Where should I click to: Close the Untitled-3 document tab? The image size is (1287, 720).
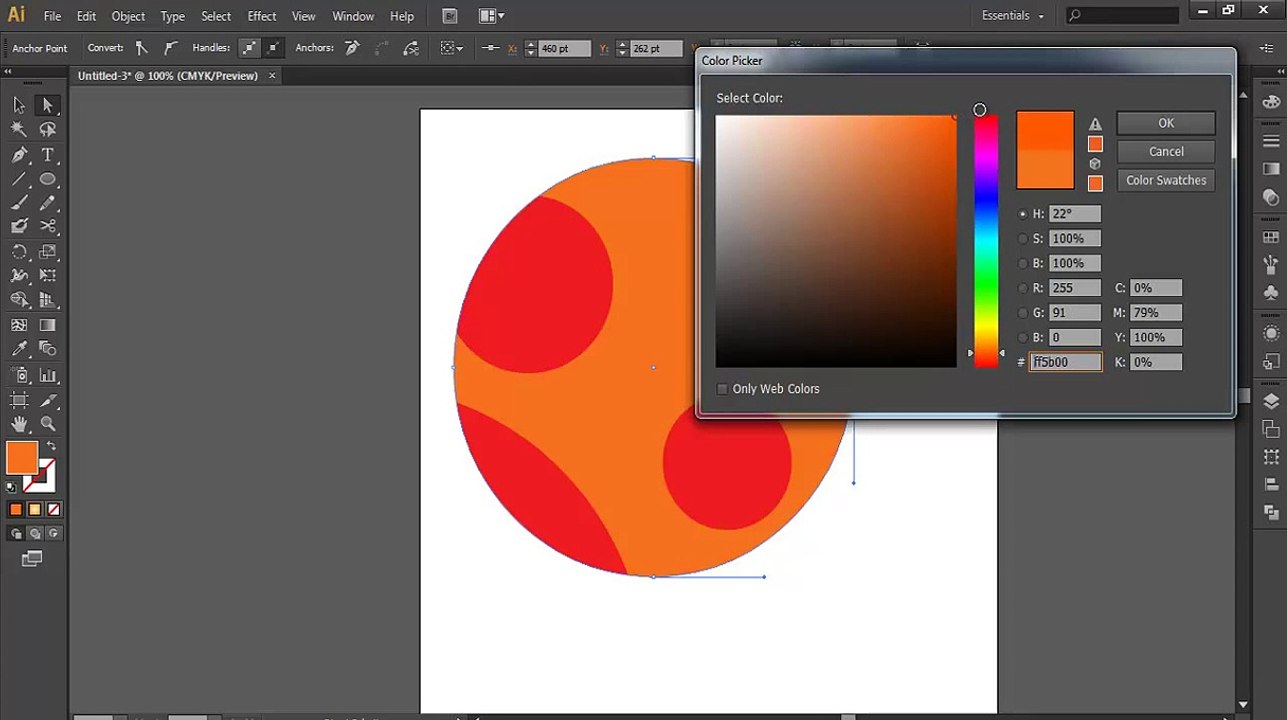271,76
